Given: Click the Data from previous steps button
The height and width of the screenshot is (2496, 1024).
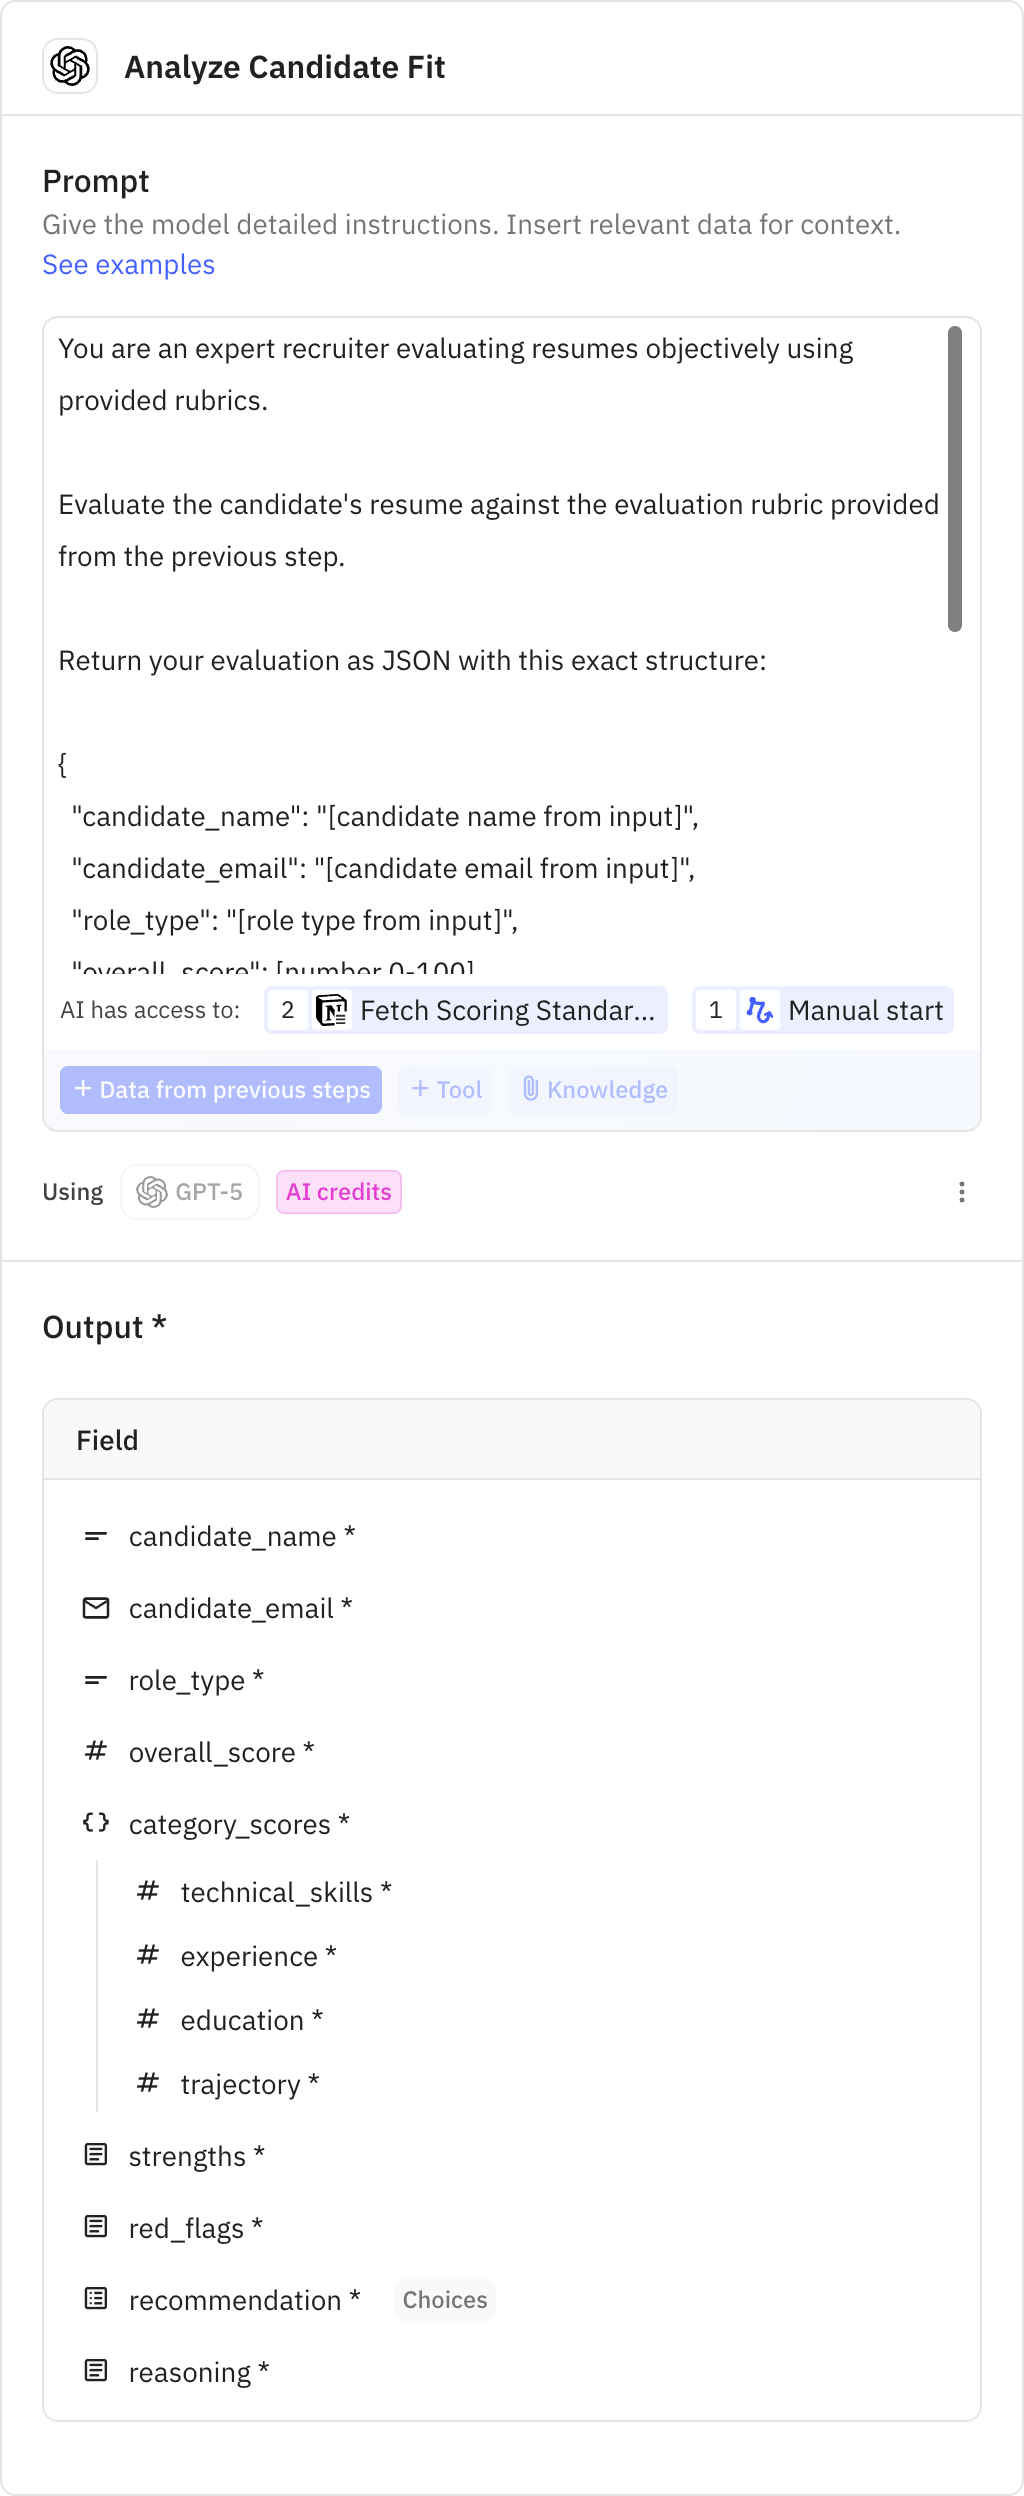Looking at the screenshot, I should (221, 1089).
